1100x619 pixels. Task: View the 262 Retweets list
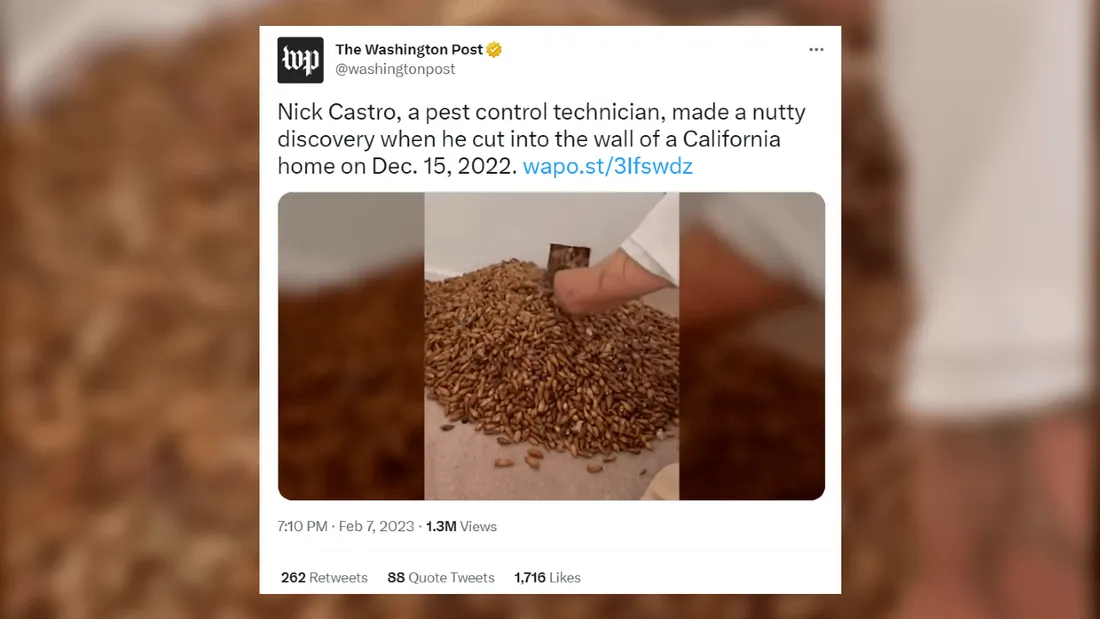(324, 578)
